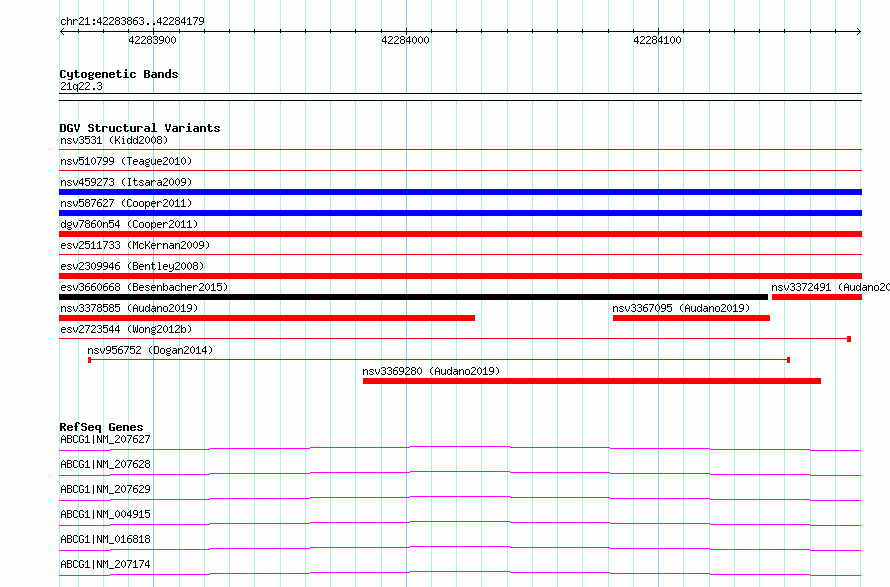
Task: Click the 42284100 ruler position
Action: pyautogui.click(x=657, y=40)
